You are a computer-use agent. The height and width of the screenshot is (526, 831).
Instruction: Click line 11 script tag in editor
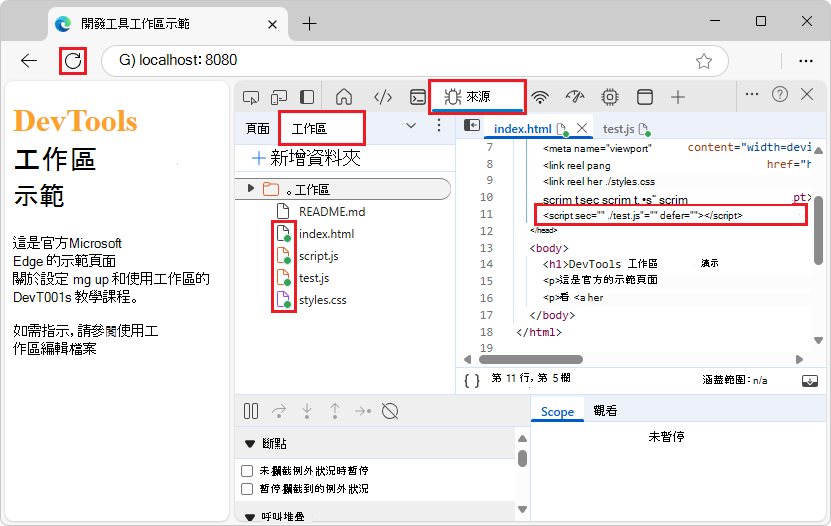point(643,216)
